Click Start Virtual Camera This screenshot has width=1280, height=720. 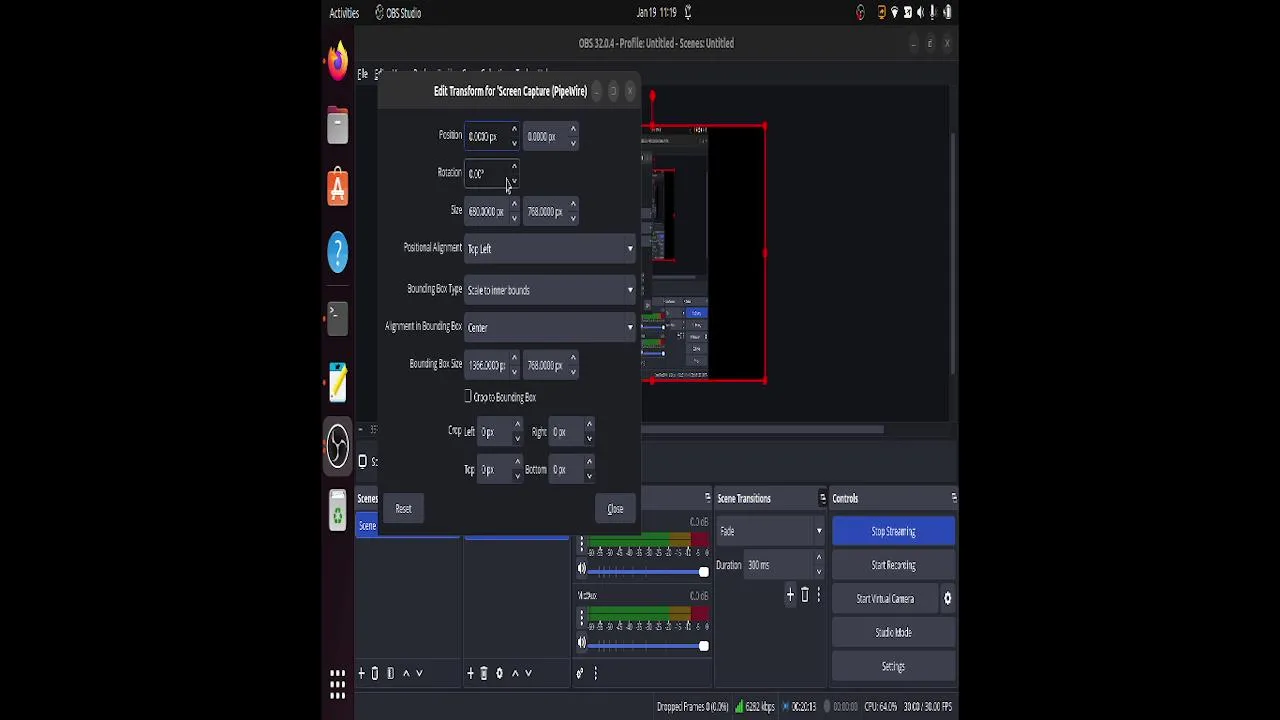(885, 599)
